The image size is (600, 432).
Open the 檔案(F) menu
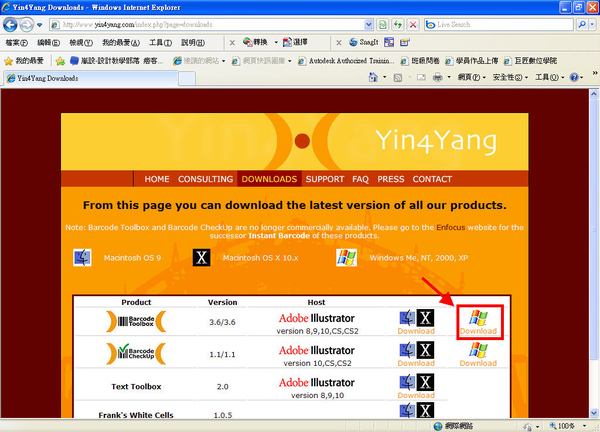tap(16, 42)
